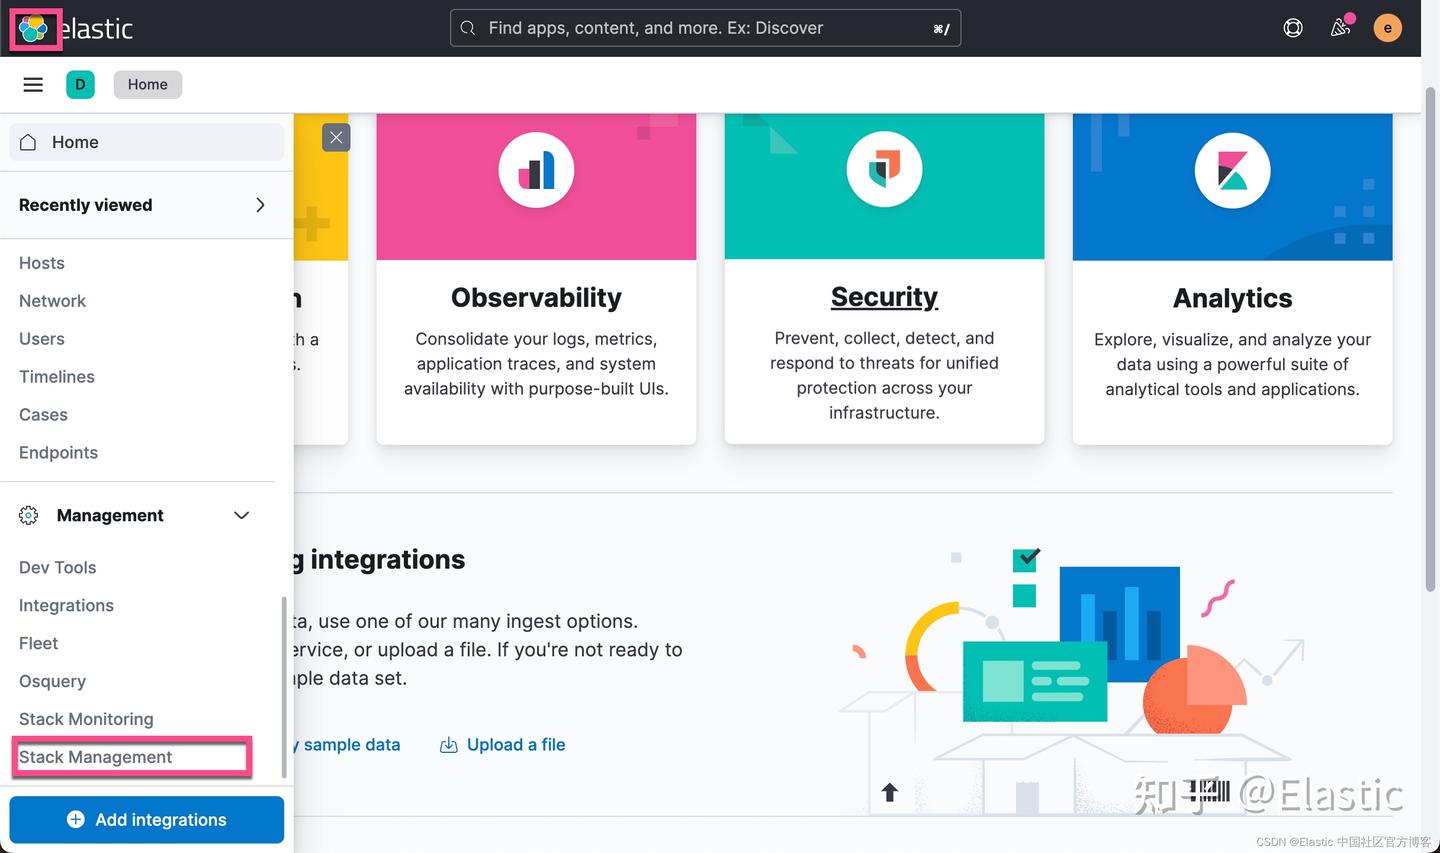The height and width of the screenshot is (853, 1440).
Task: Open the user profile avatar
Action: pyautogui.click(x=1388, y=28)
